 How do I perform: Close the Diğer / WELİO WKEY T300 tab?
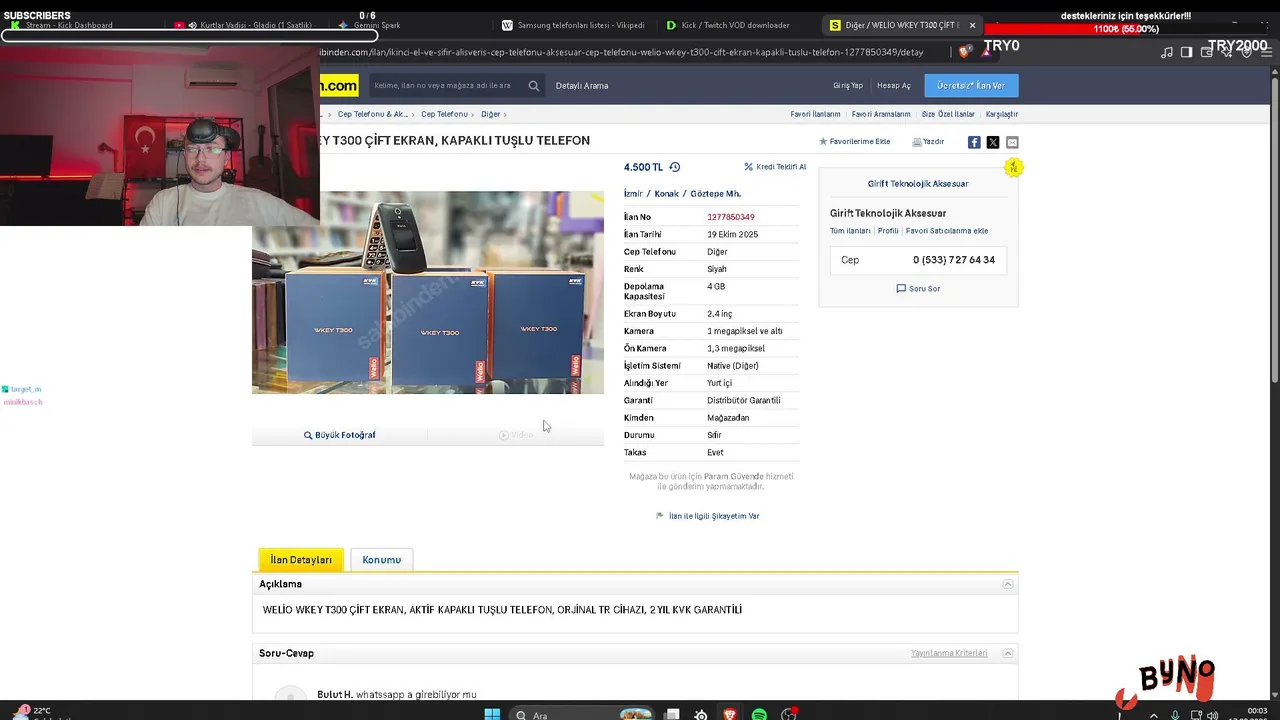(x=972, y=25)
